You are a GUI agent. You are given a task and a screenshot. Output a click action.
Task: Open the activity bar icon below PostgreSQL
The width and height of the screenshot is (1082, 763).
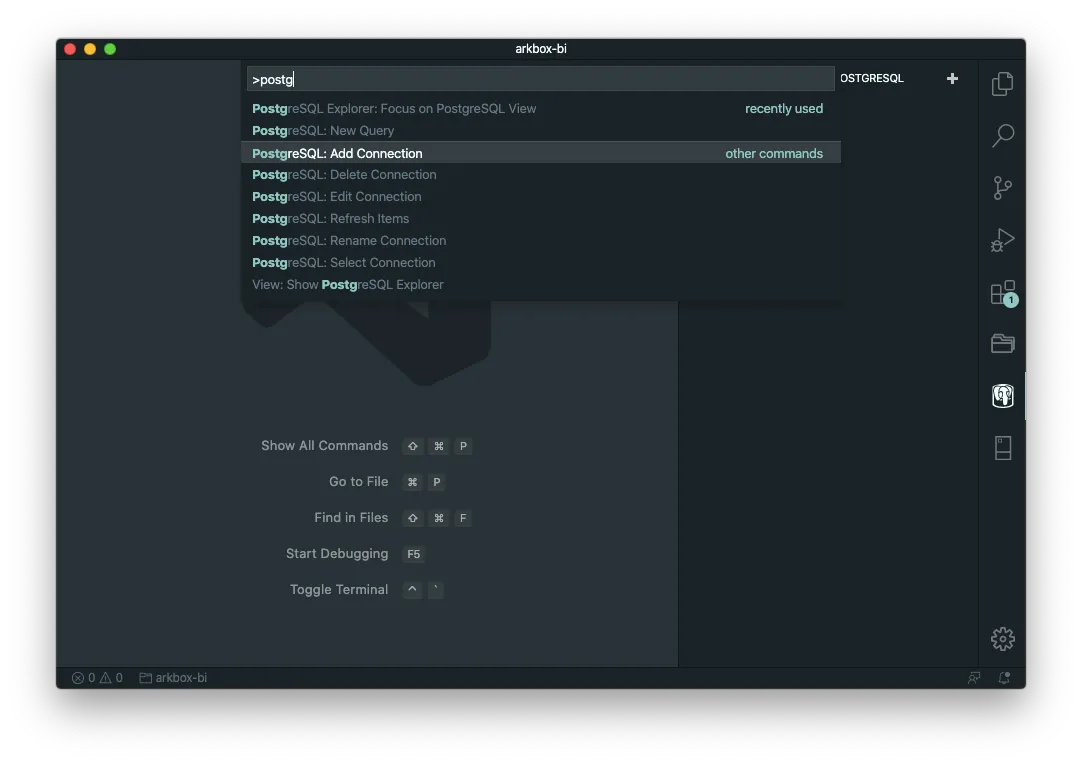(1003, 448)
